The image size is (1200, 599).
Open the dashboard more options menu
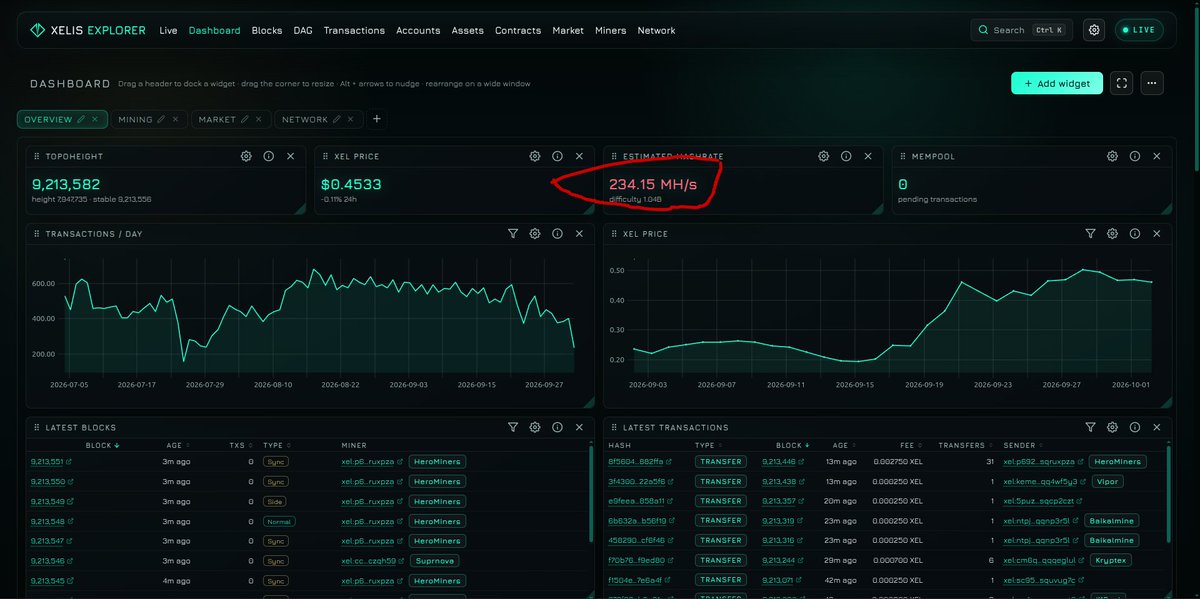tap(1153, 84)
